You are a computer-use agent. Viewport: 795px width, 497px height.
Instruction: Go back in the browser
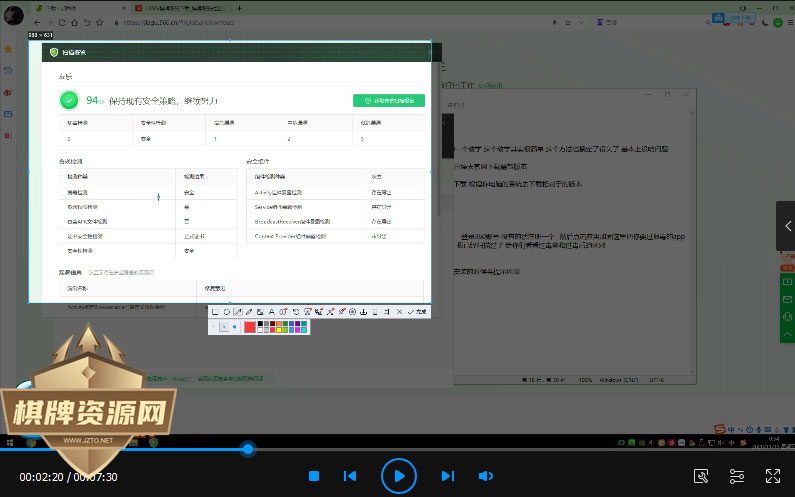point(37,22)
